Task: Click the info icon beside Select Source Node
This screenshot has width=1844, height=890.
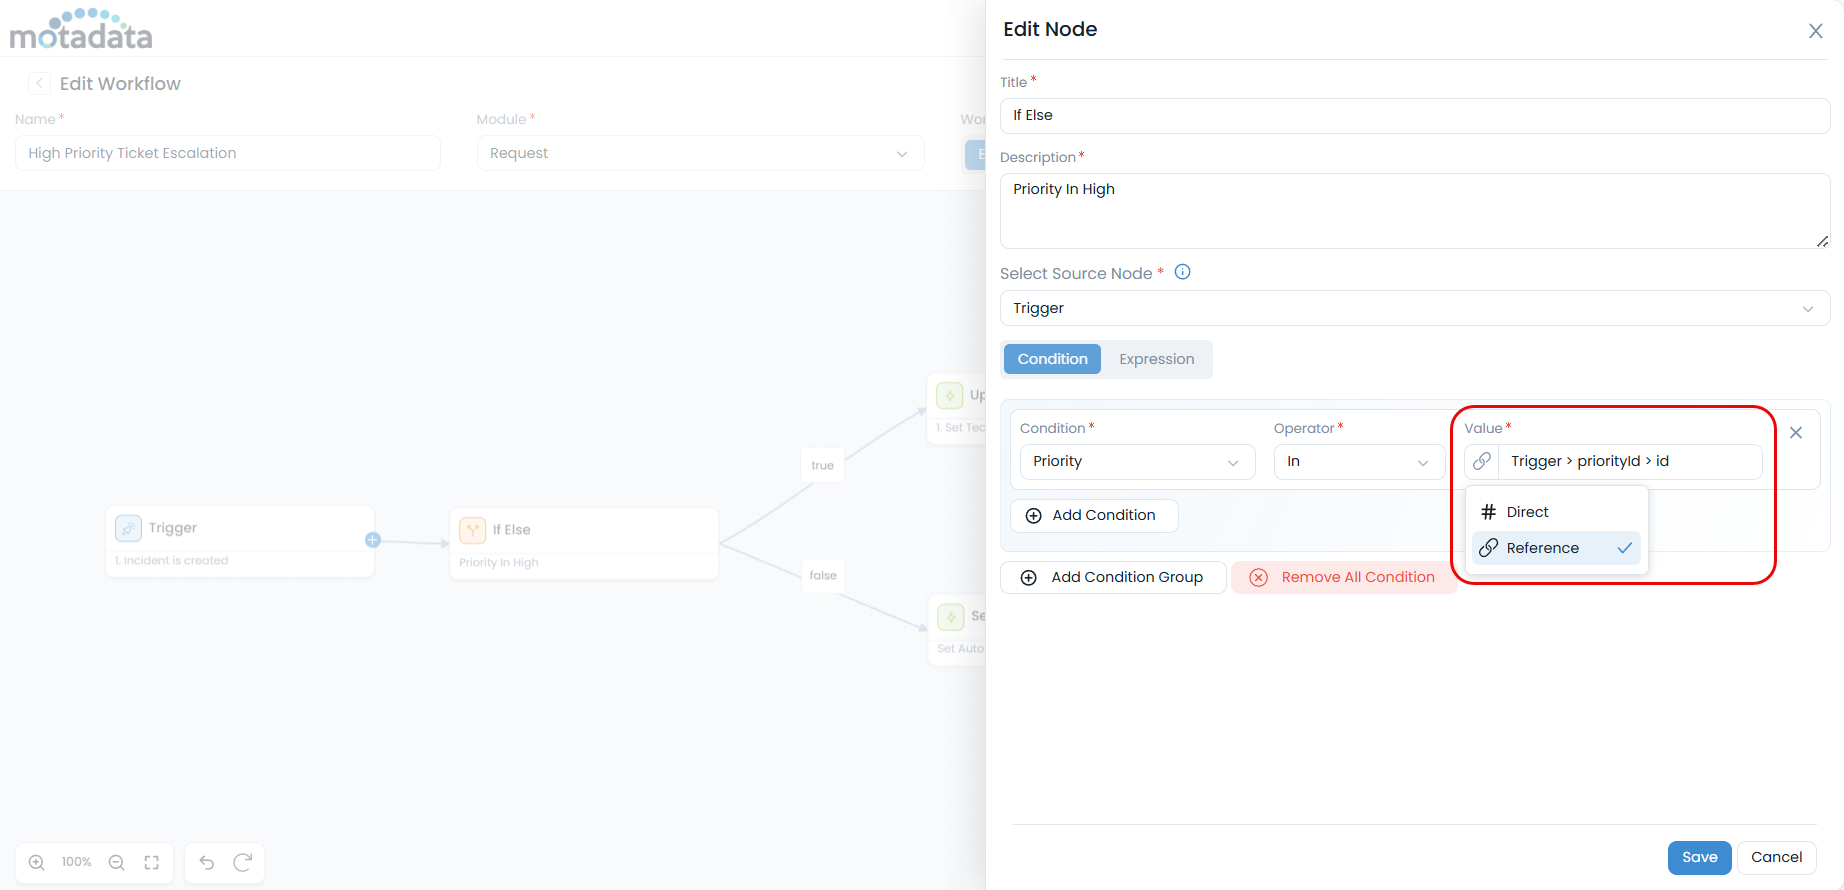Action: pos(1182,272)
